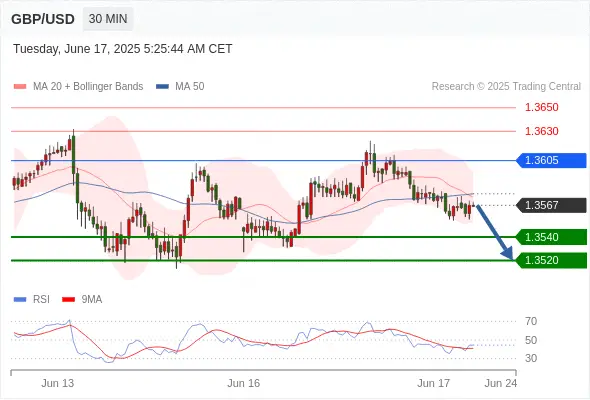Viewport: 590px width, 400px height.
Task: Click the blue RSI legend swatch
Action: click(x=20, y=300)
